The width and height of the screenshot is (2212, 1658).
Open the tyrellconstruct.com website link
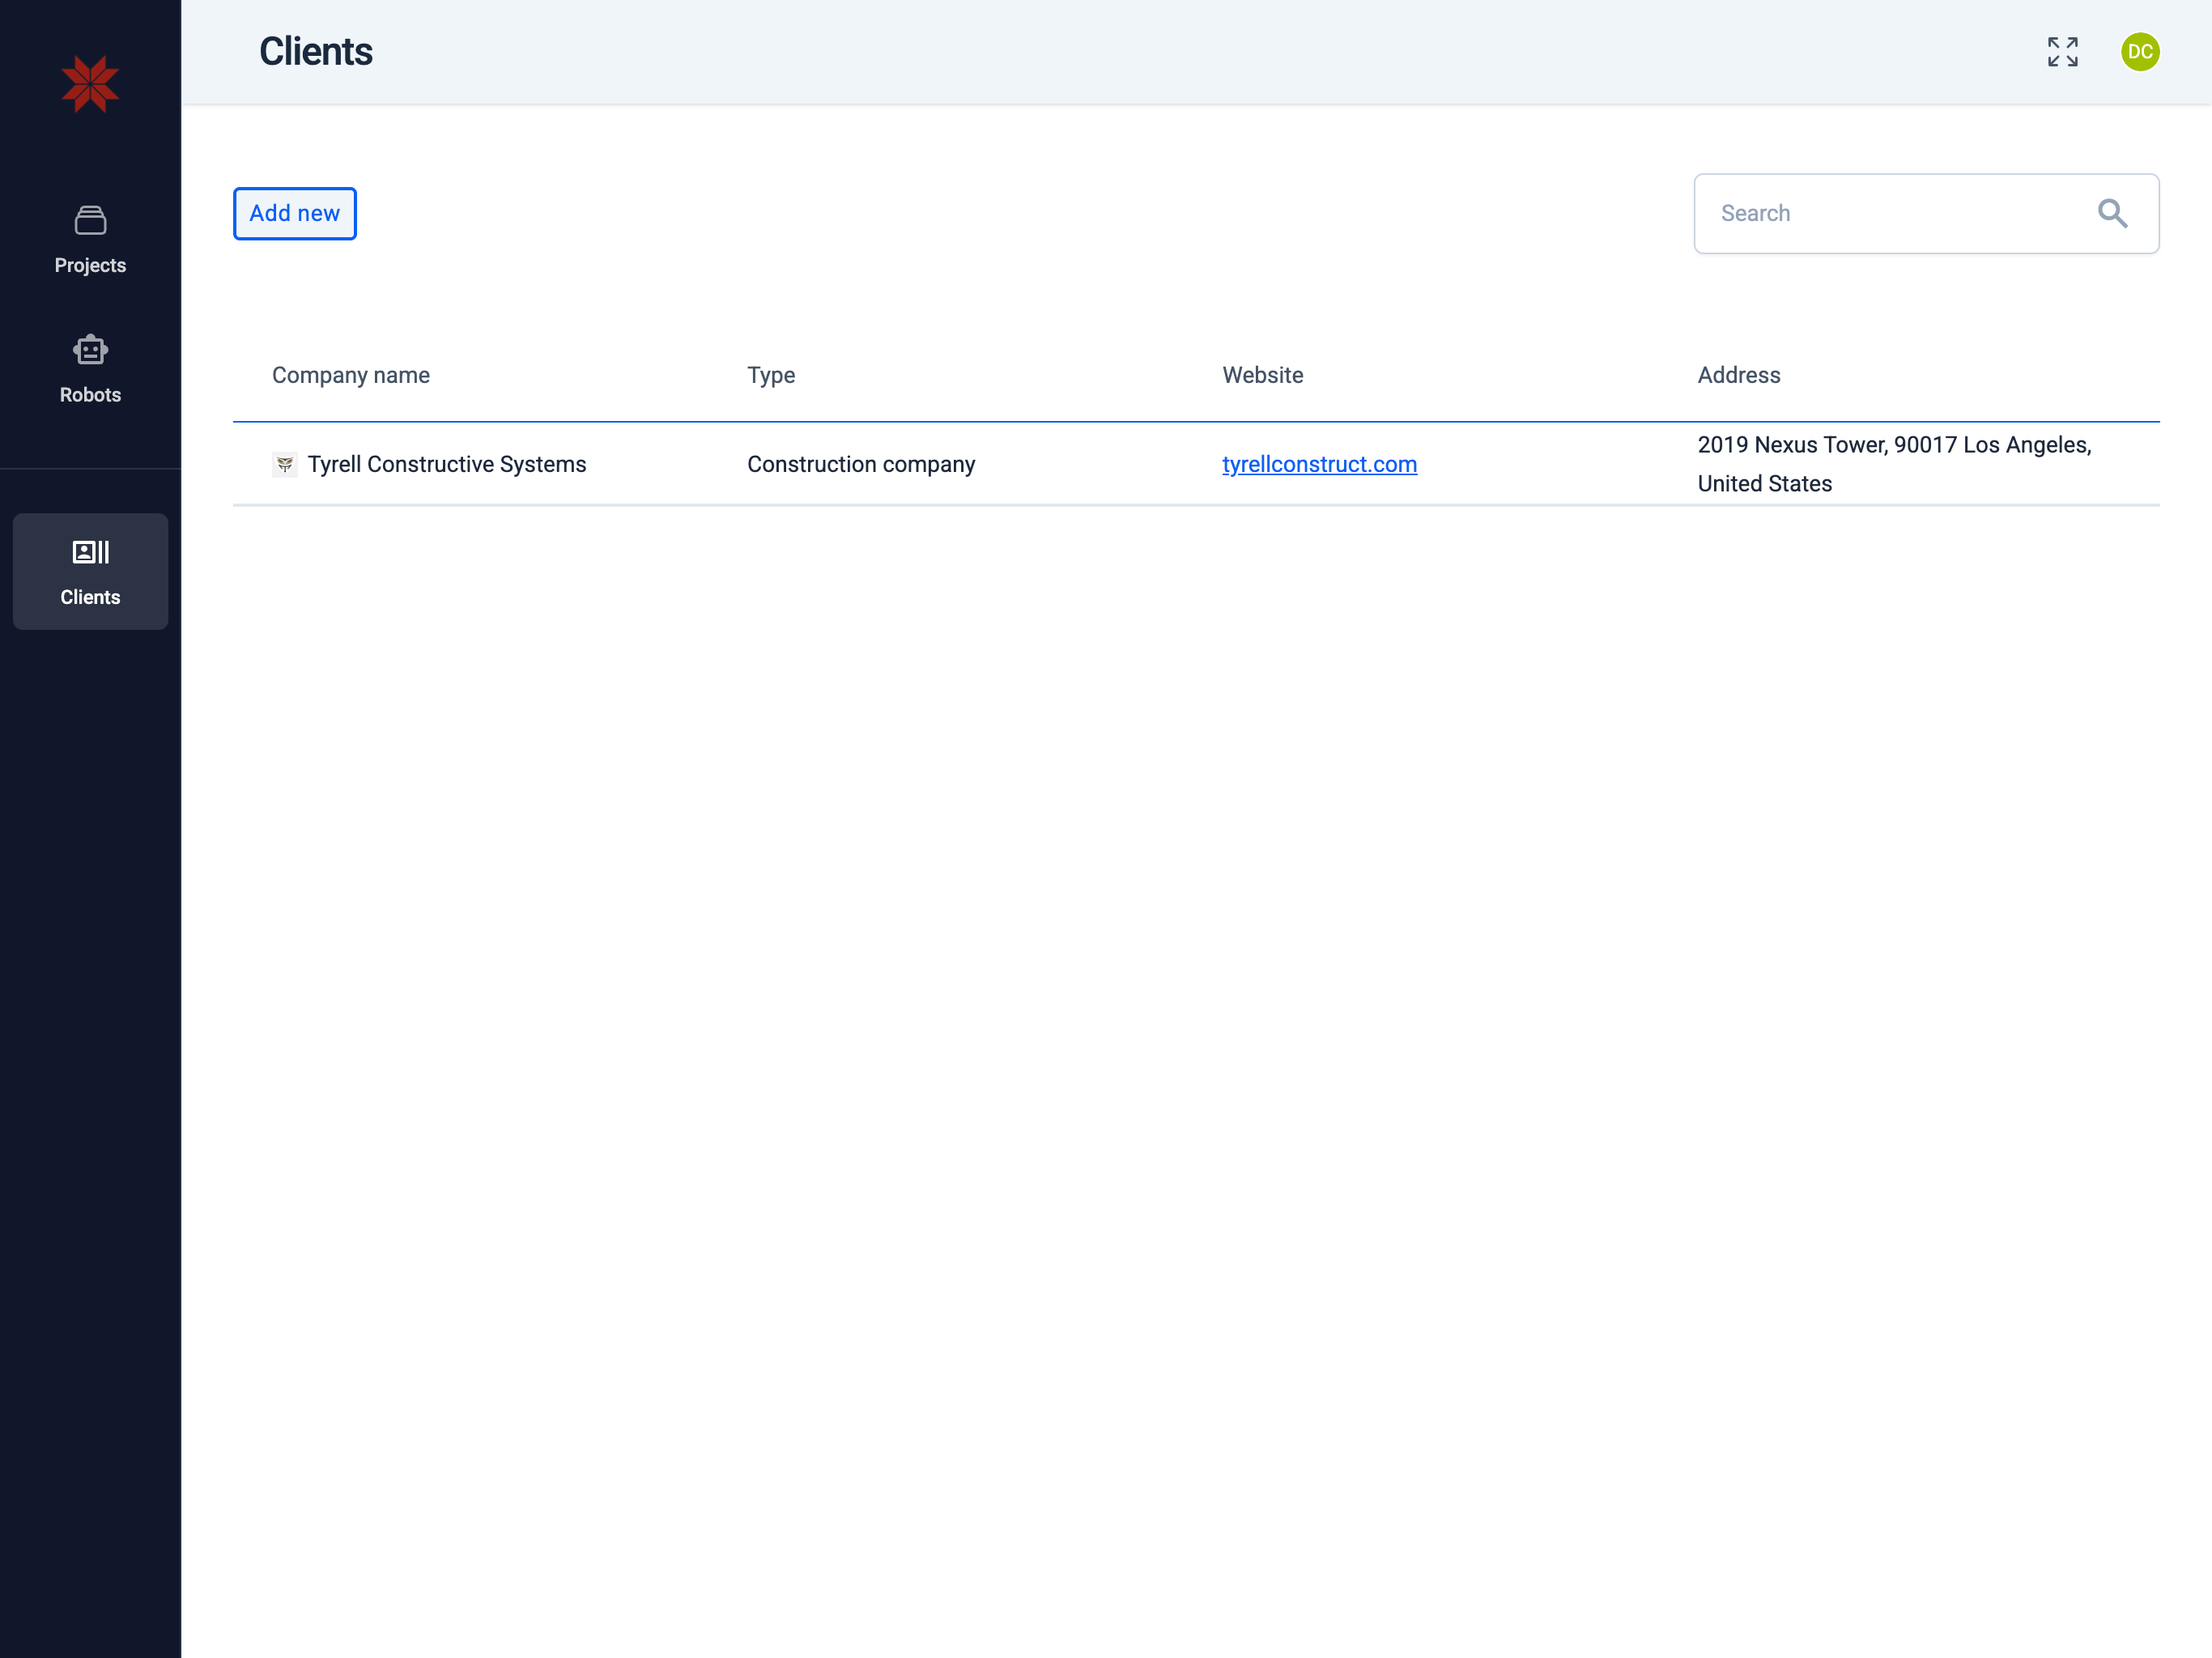point(1318,464)
